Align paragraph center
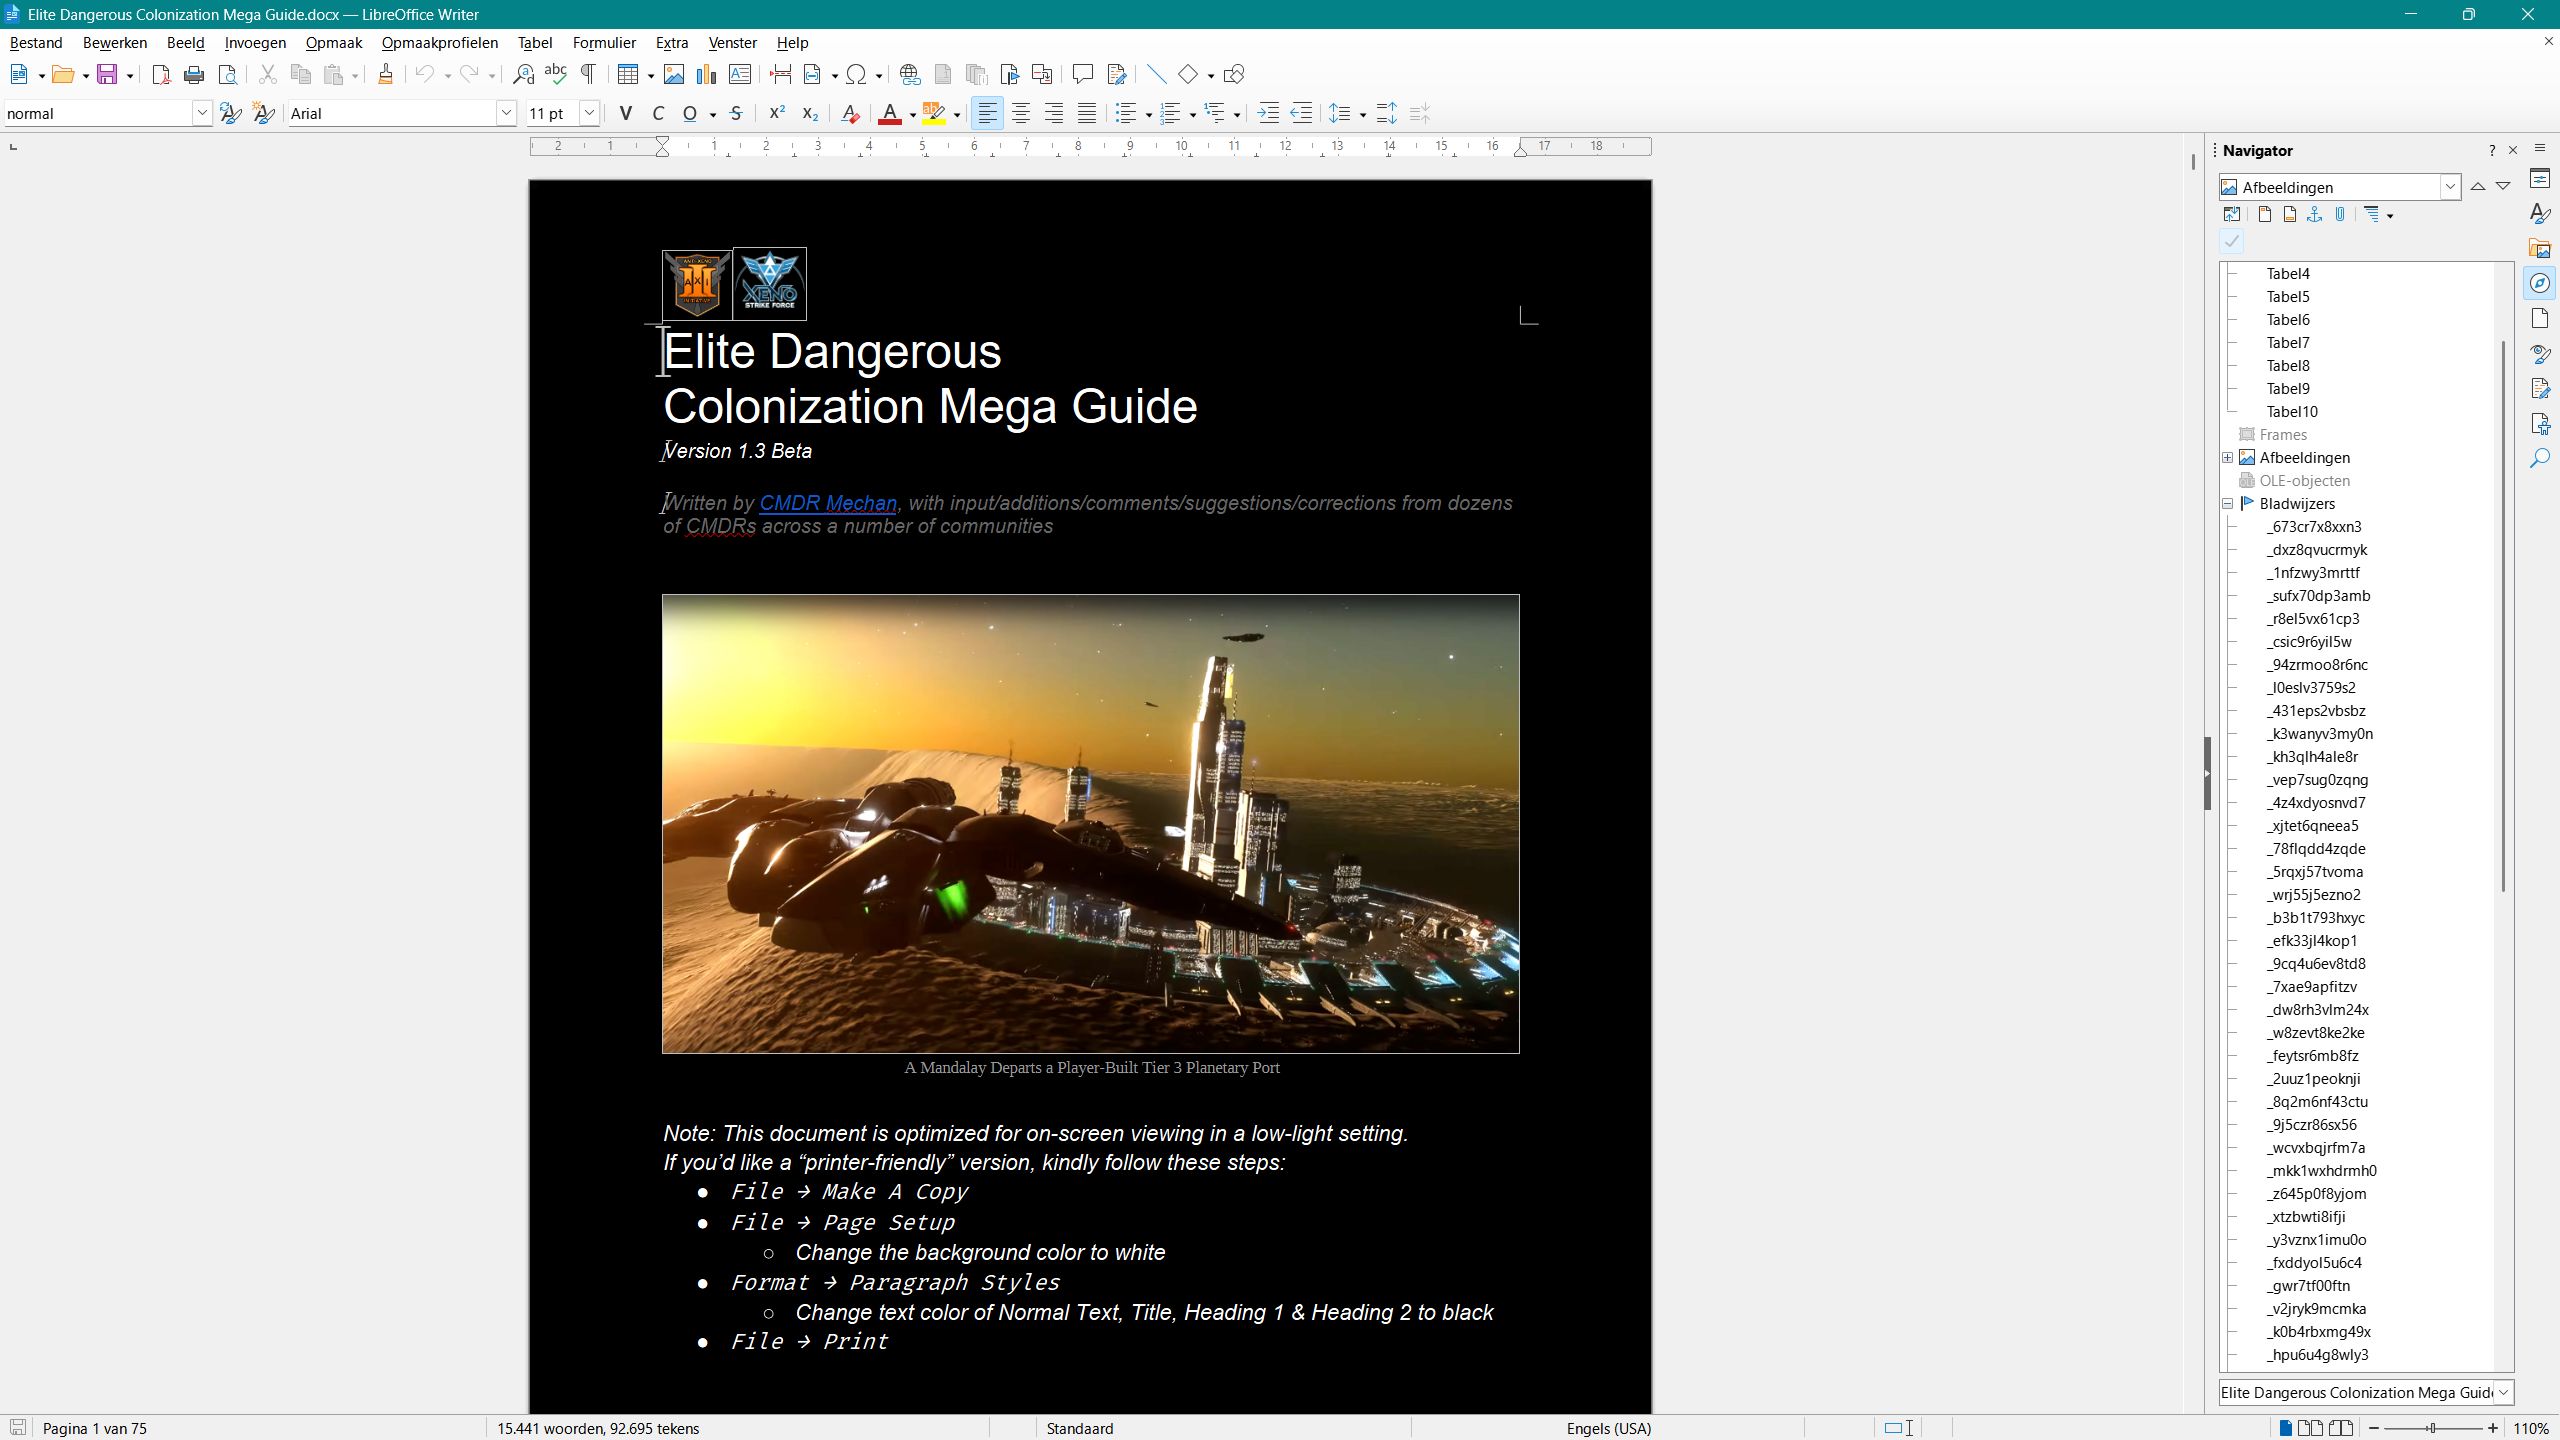 1021,113
